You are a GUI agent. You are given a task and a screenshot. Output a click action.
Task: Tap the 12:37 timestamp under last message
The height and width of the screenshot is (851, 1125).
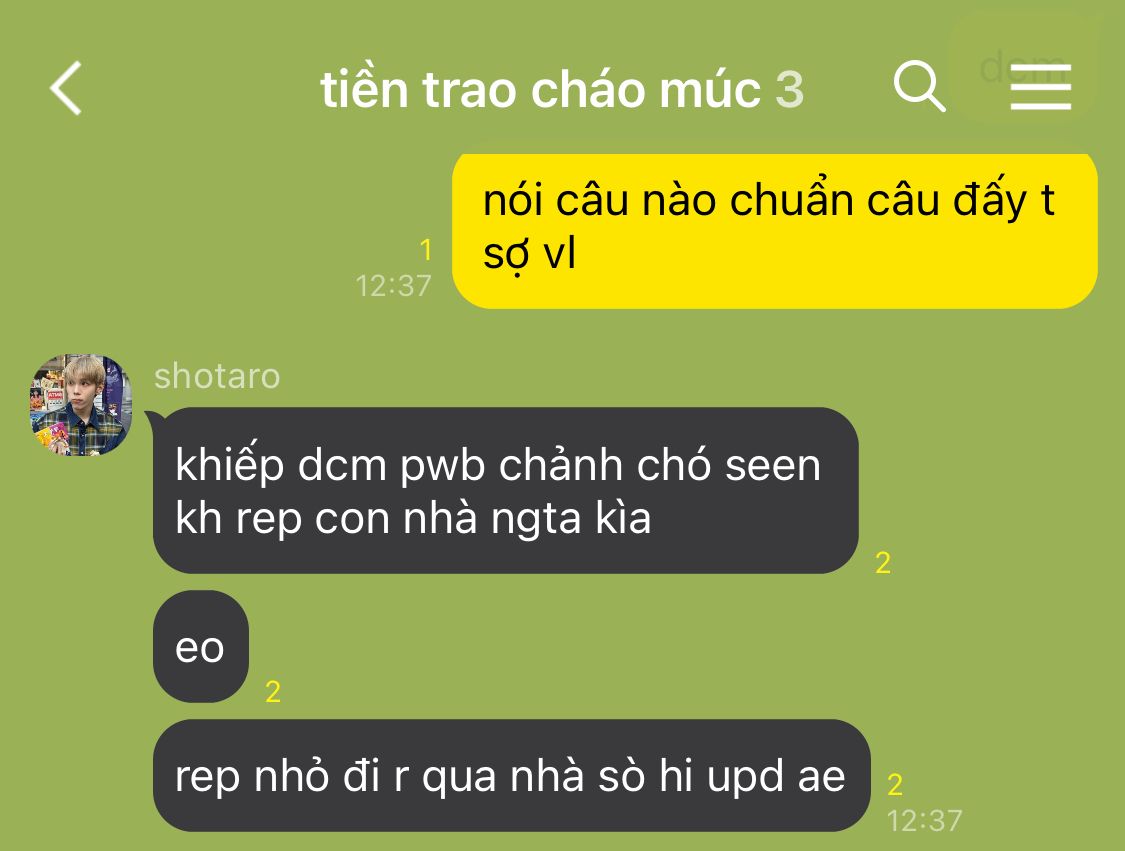pos(924,821)
